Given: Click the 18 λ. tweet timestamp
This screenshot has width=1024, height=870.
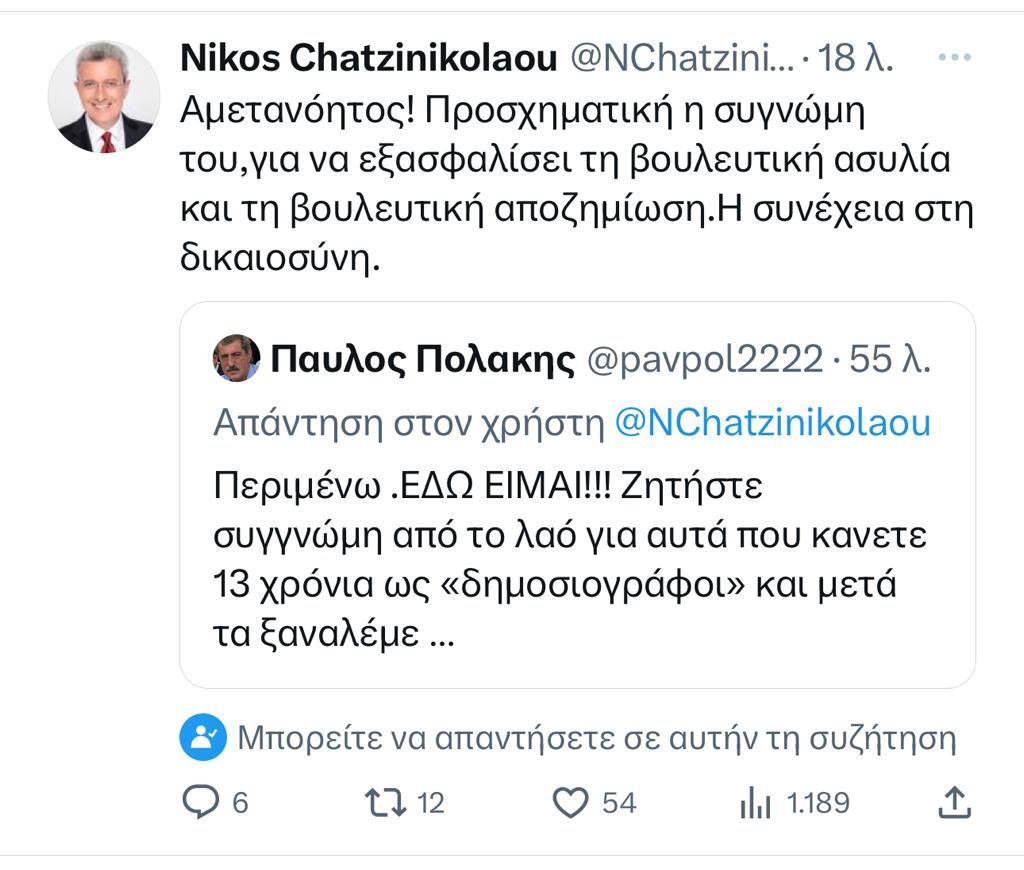Looking at the screenshot, I should (856, 60).
